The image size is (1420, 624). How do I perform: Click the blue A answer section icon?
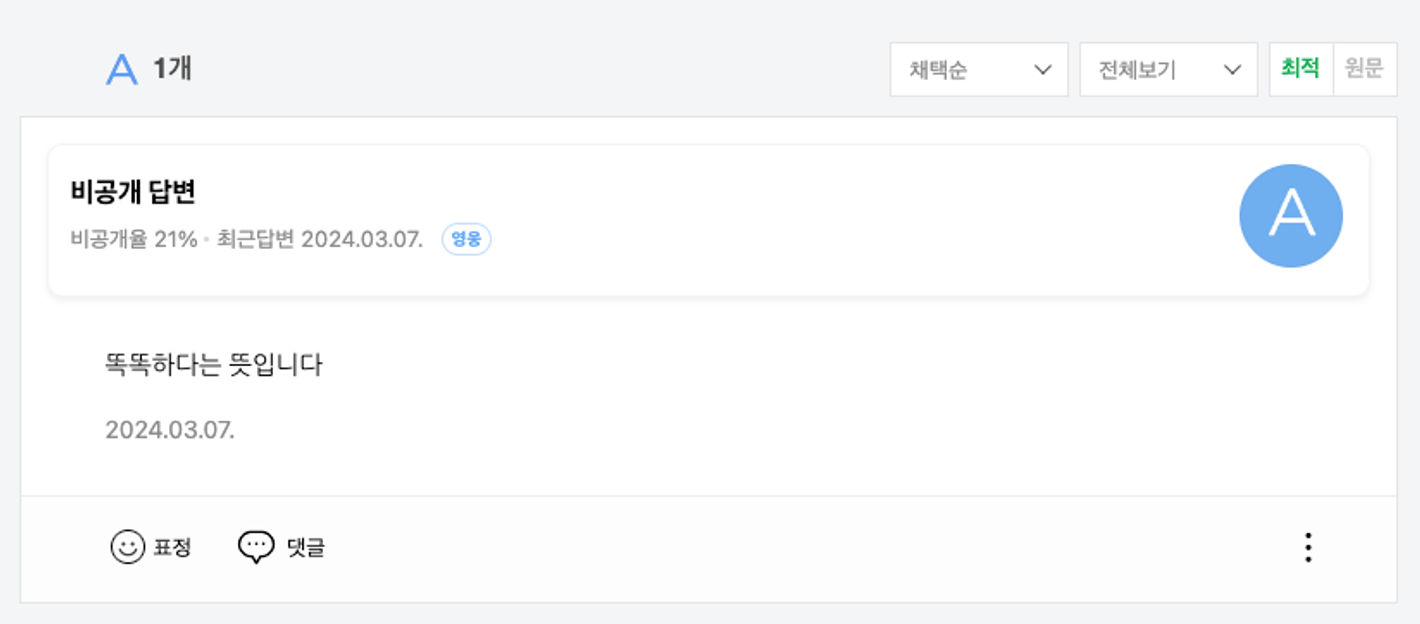(x=122, y=68)
